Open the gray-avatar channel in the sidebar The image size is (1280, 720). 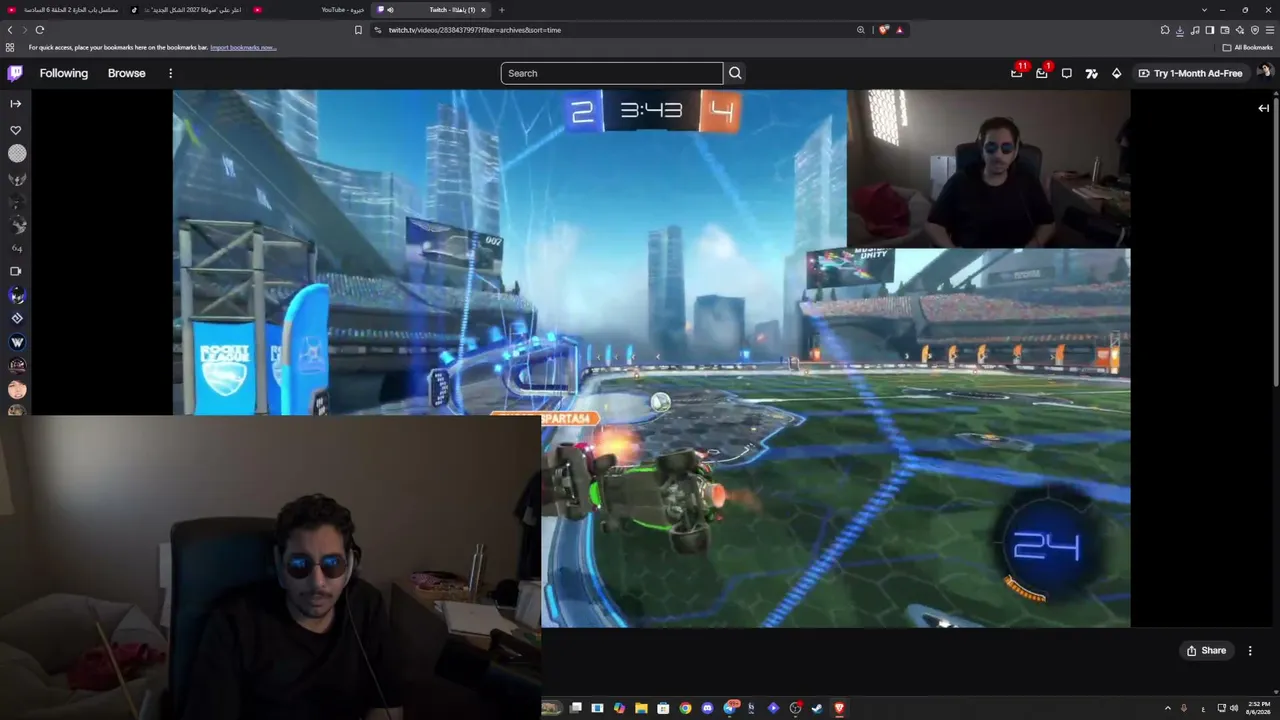(x=17, y=153)
